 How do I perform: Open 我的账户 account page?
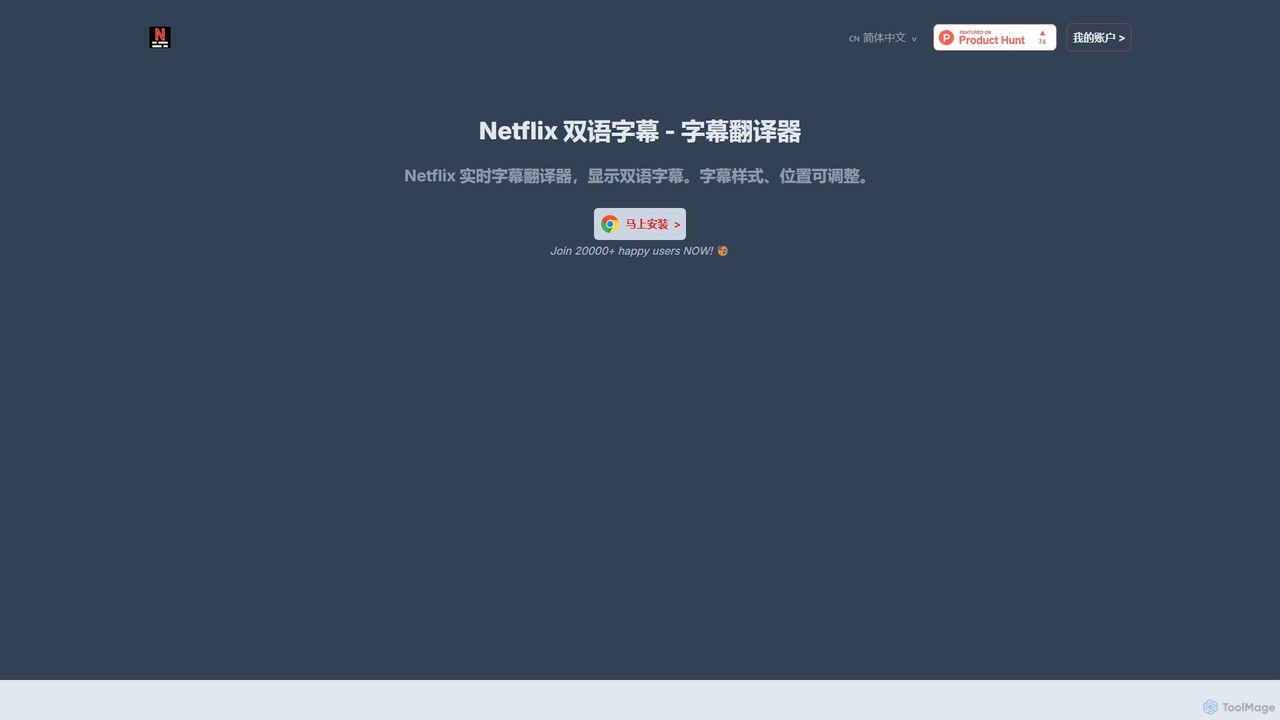[x=1098, y=37]
